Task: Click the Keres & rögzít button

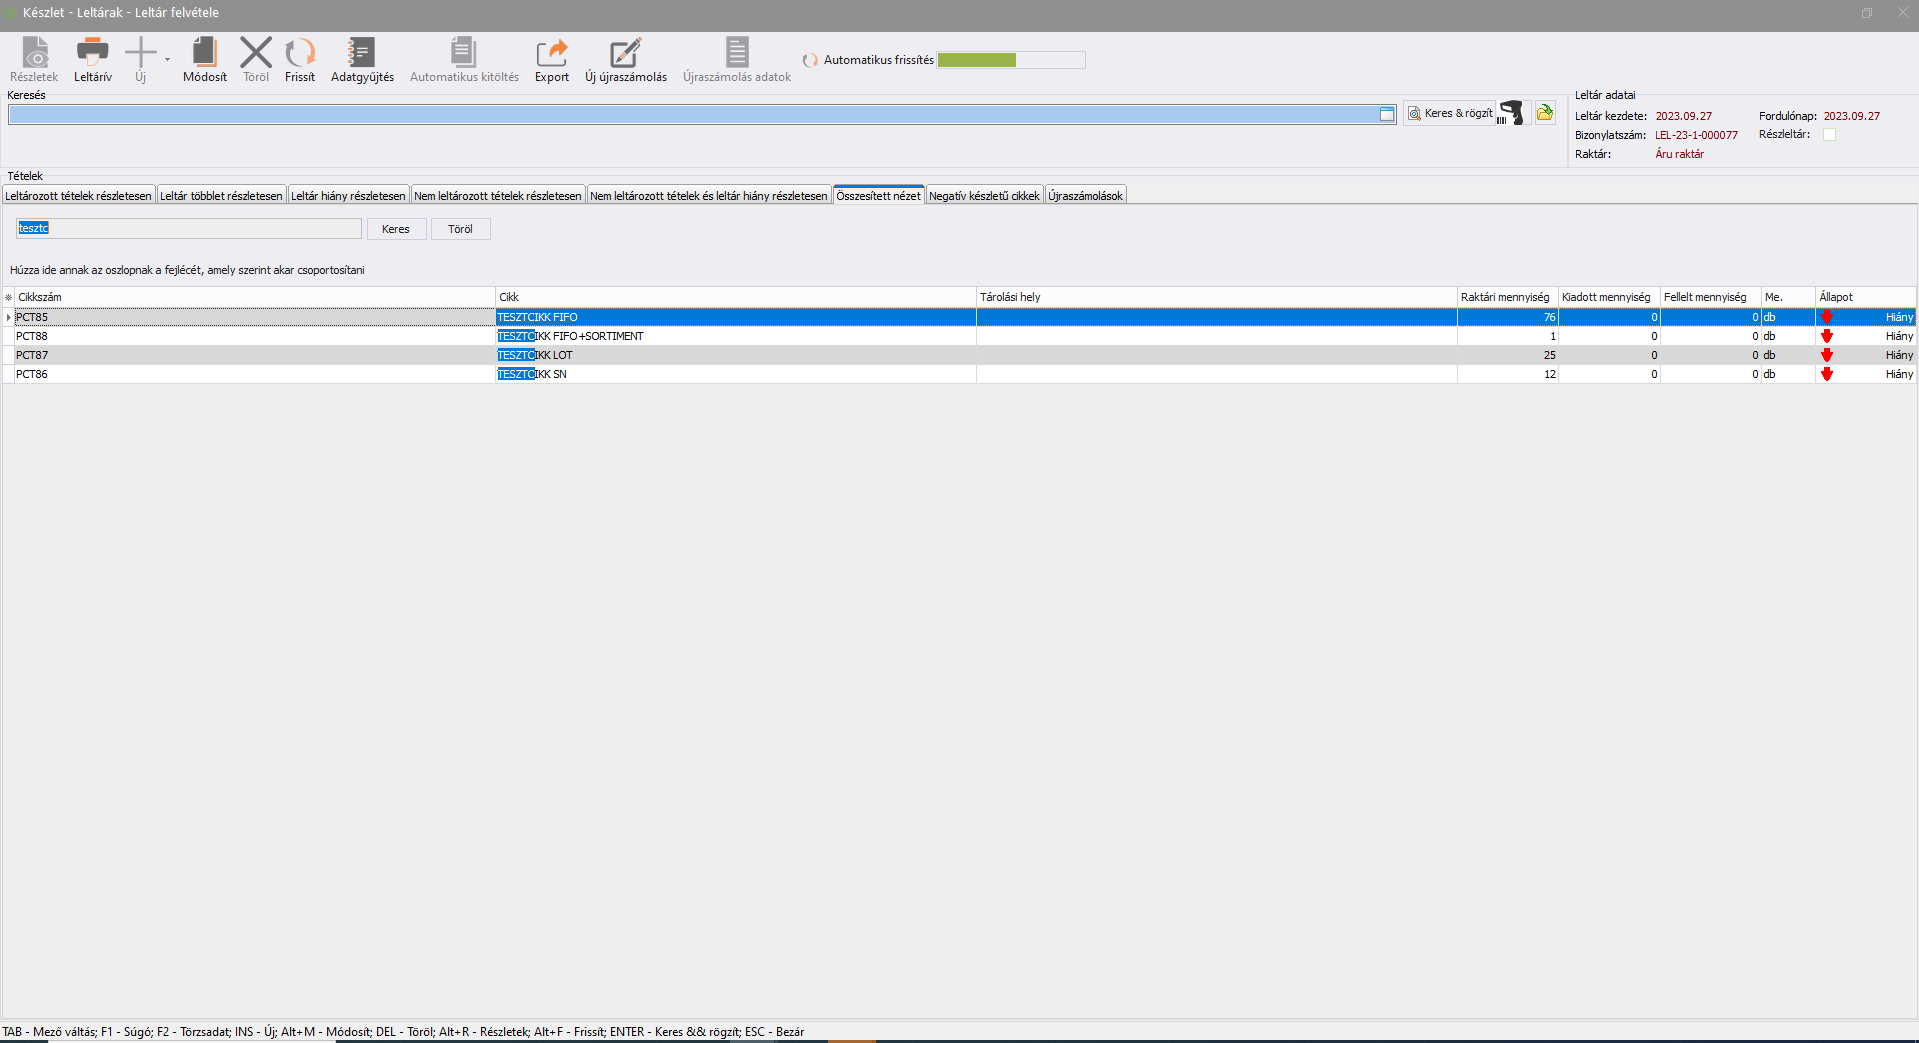Action: pyautogui.click(x=1450, y=114)
